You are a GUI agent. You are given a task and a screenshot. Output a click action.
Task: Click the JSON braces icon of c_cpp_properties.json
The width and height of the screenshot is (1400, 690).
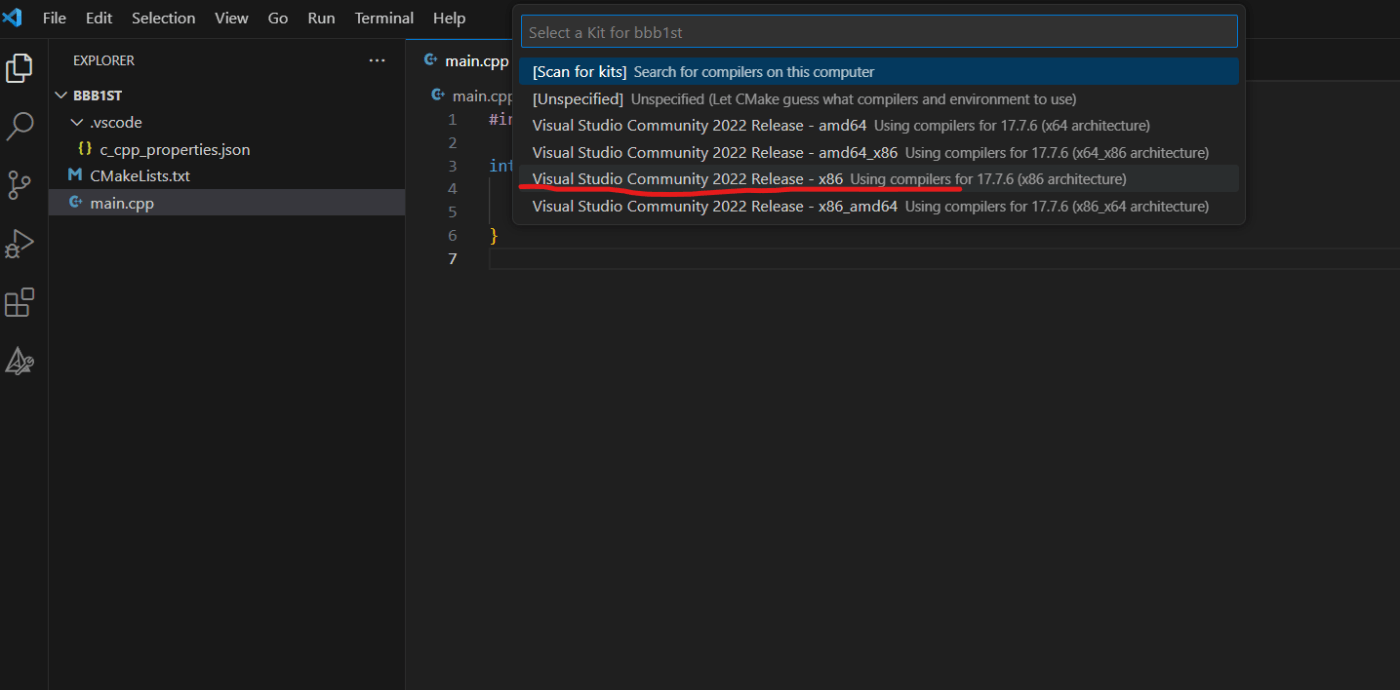85,149
